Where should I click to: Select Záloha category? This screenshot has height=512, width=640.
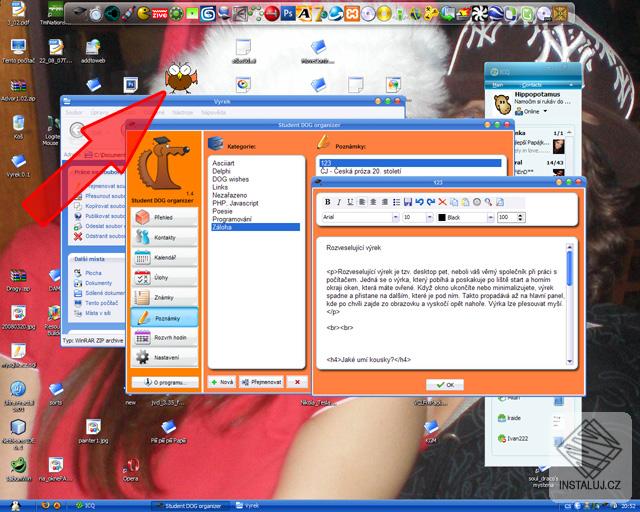click(x=256, y=227)
